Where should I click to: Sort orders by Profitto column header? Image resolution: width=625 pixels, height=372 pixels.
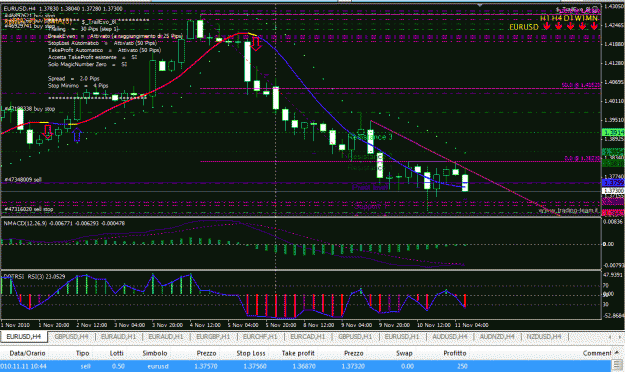pos(455,353)
